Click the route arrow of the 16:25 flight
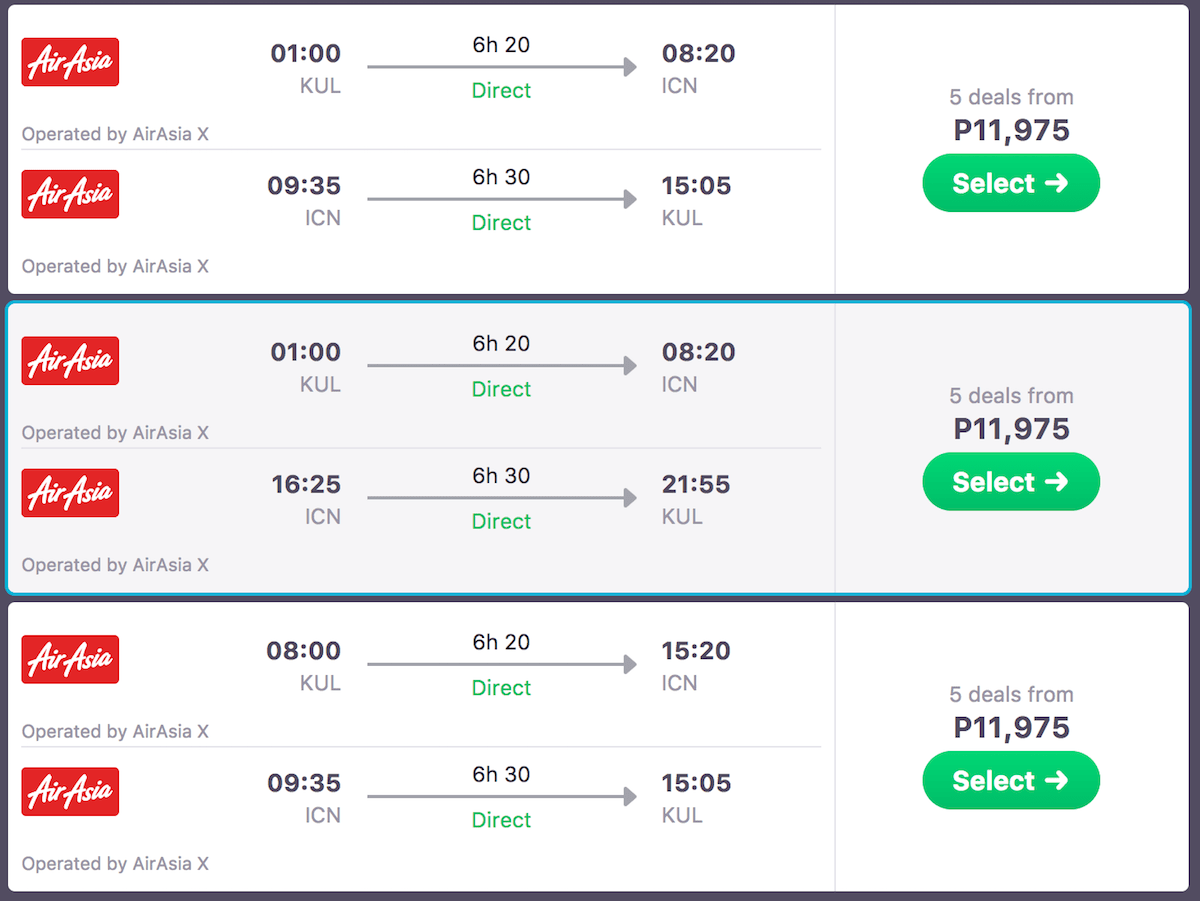The height and width of the screenshot is (901, 1200). click(x=501, y=498)
